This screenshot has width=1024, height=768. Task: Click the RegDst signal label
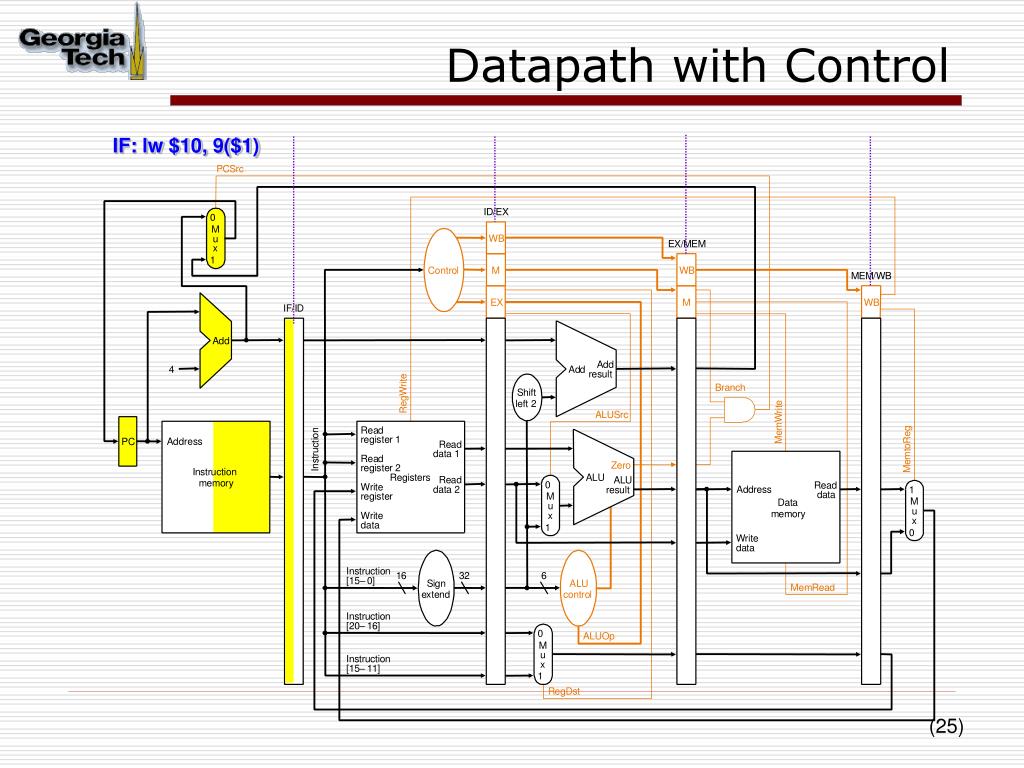[564, 691]
